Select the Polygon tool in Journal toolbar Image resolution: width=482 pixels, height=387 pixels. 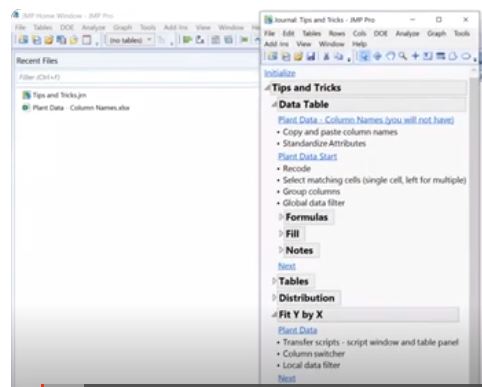[453, 56]
